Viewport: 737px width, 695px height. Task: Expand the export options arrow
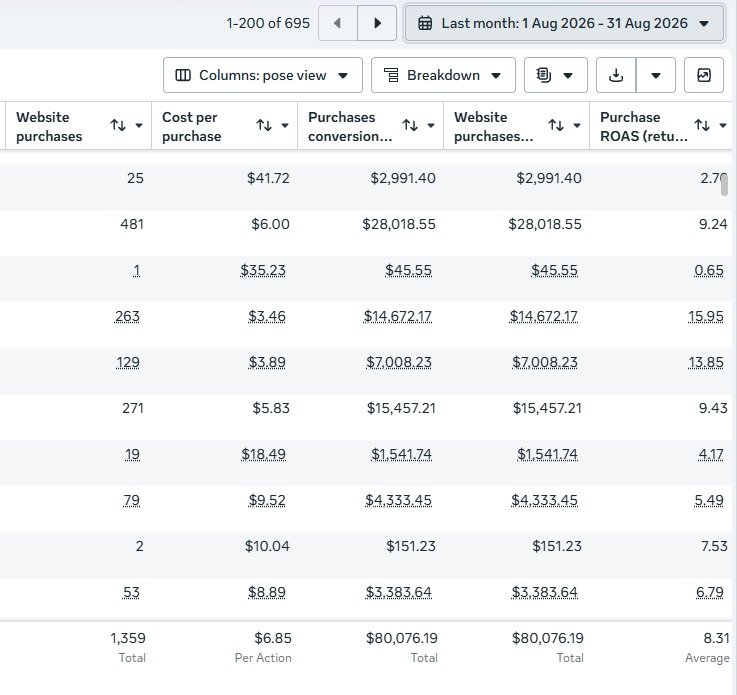[656, 75]
